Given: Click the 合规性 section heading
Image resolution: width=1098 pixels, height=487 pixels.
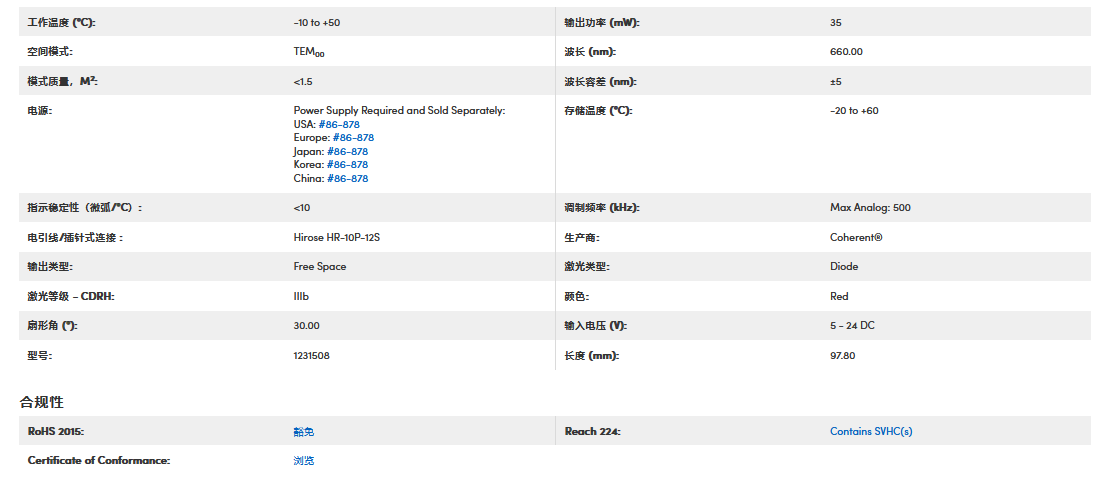Looking at the screenshot, I should click(x=42, y=402).
